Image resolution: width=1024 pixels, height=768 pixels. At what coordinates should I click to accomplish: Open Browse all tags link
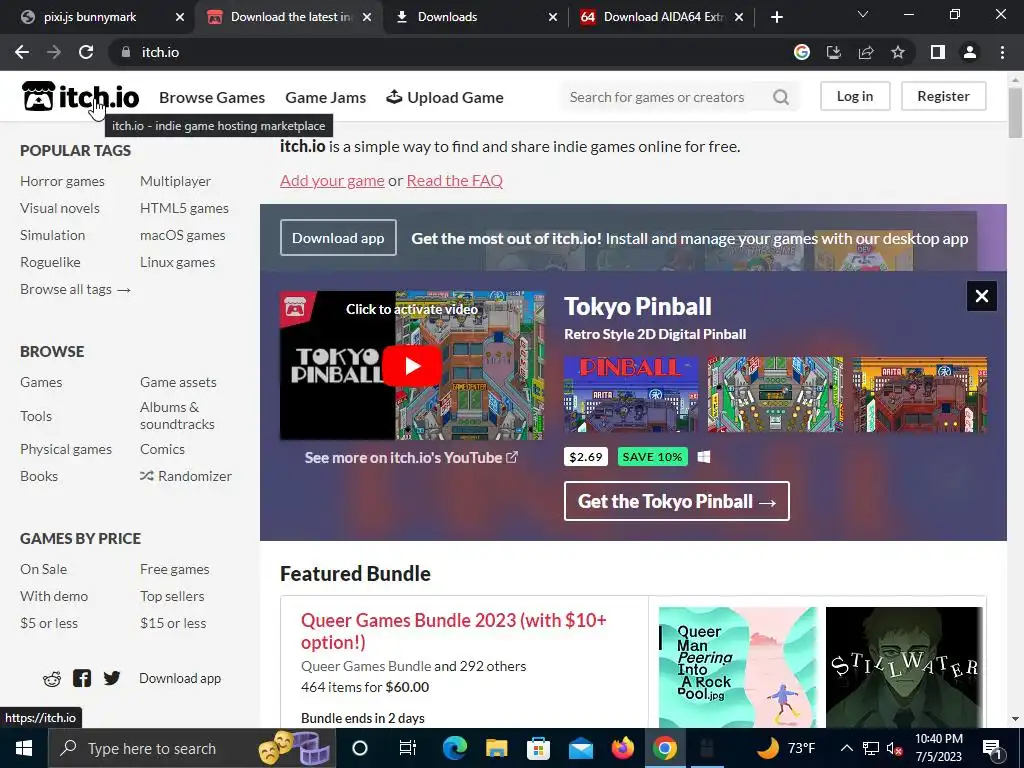75,289
